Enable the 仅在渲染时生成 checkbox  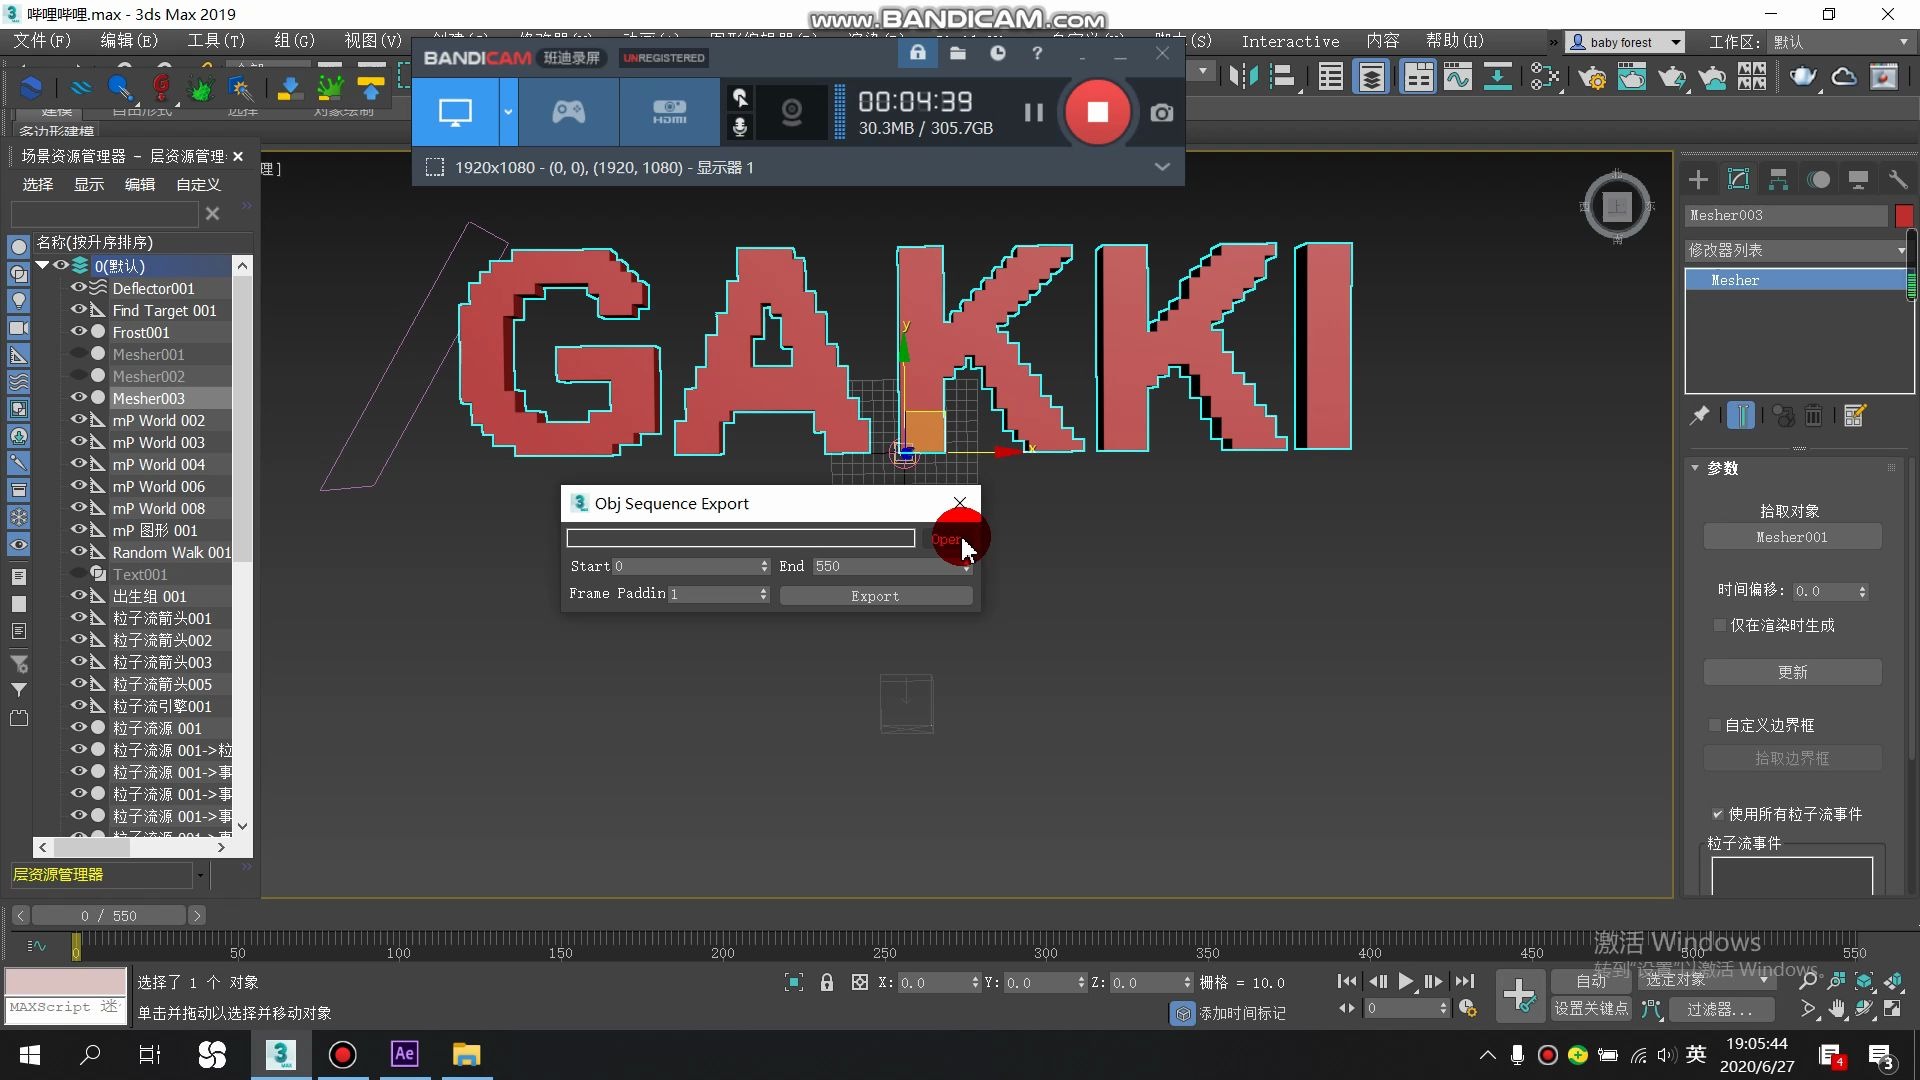(1719, 625)
